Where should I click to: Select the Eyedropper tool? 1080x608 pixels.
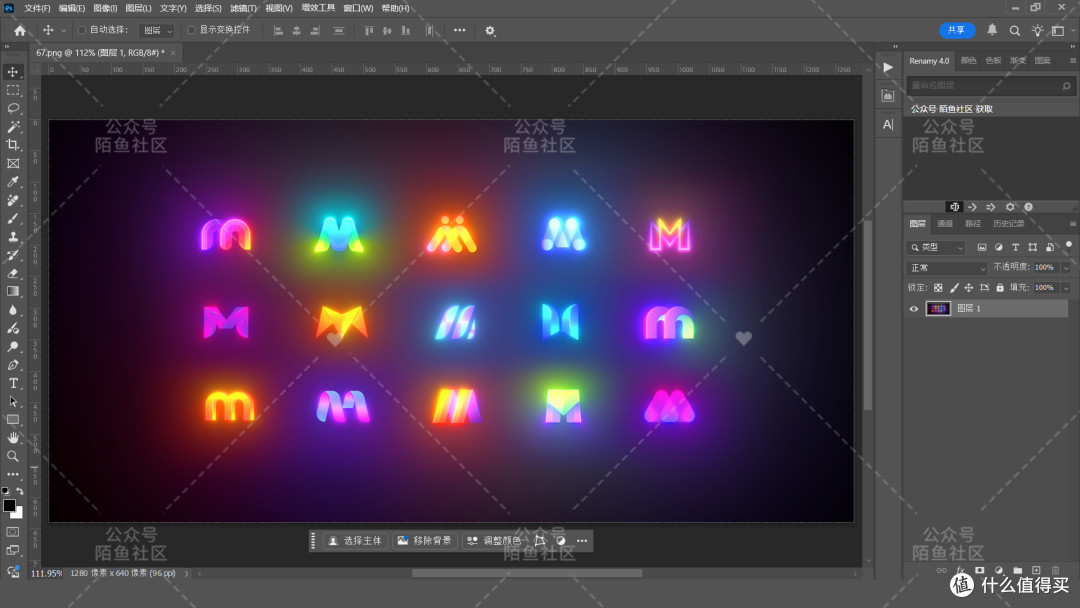click(x=13, y=182)
